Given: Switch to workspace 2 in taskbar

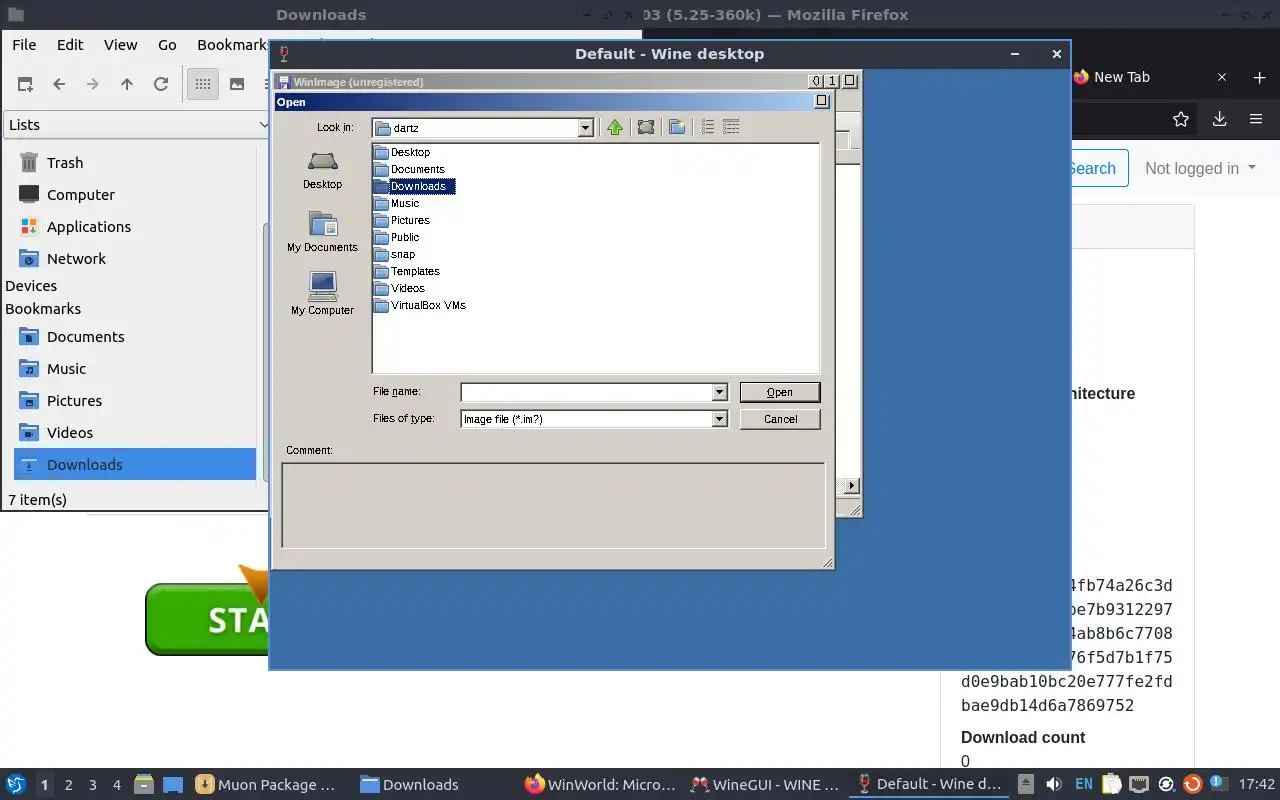Looking at the screenshot, I should coord(69,785).
